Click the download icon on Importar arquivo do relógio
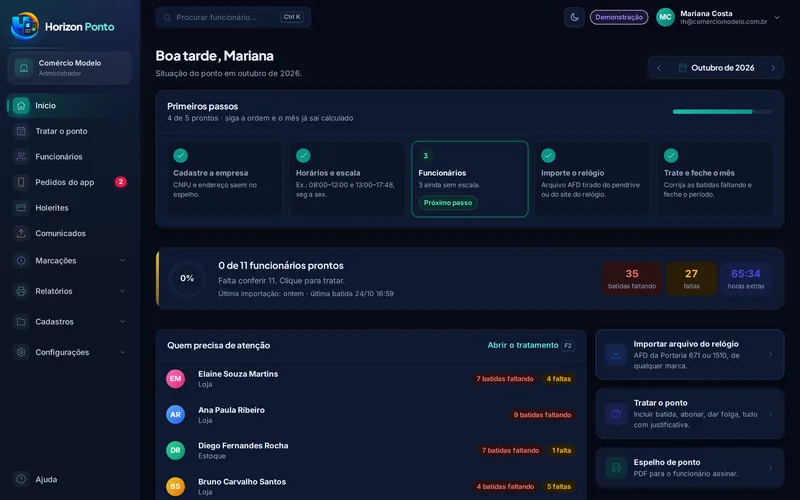800x500 pixels. coord(616,355)
